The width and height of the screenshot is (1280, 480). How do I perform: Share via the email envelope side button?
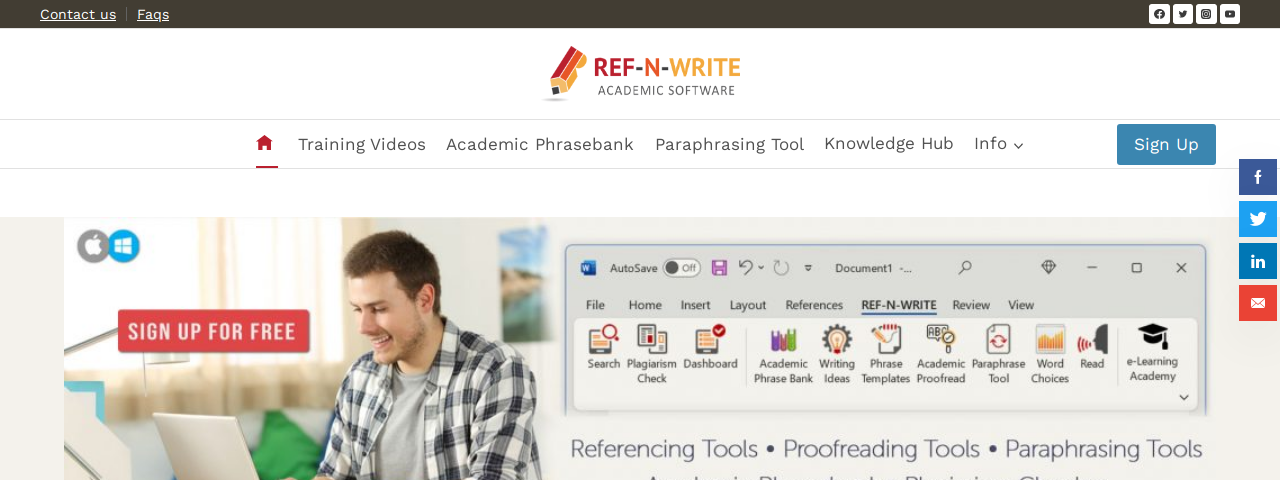1258,303
